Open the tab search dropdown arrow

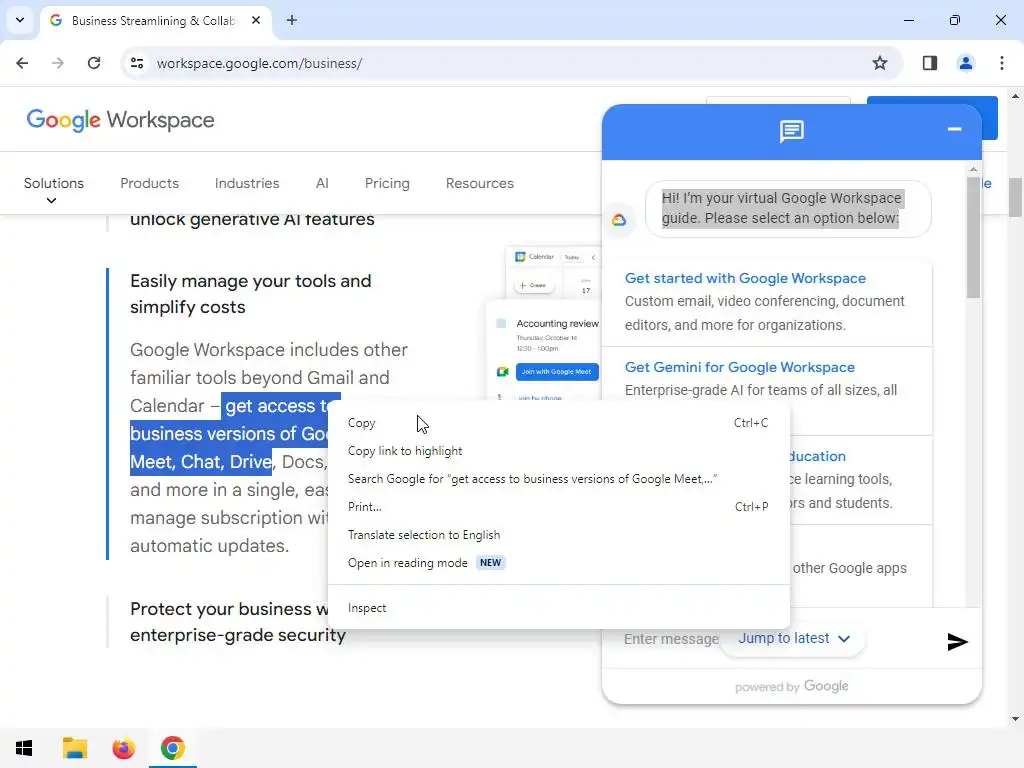(x=20, y=20)
